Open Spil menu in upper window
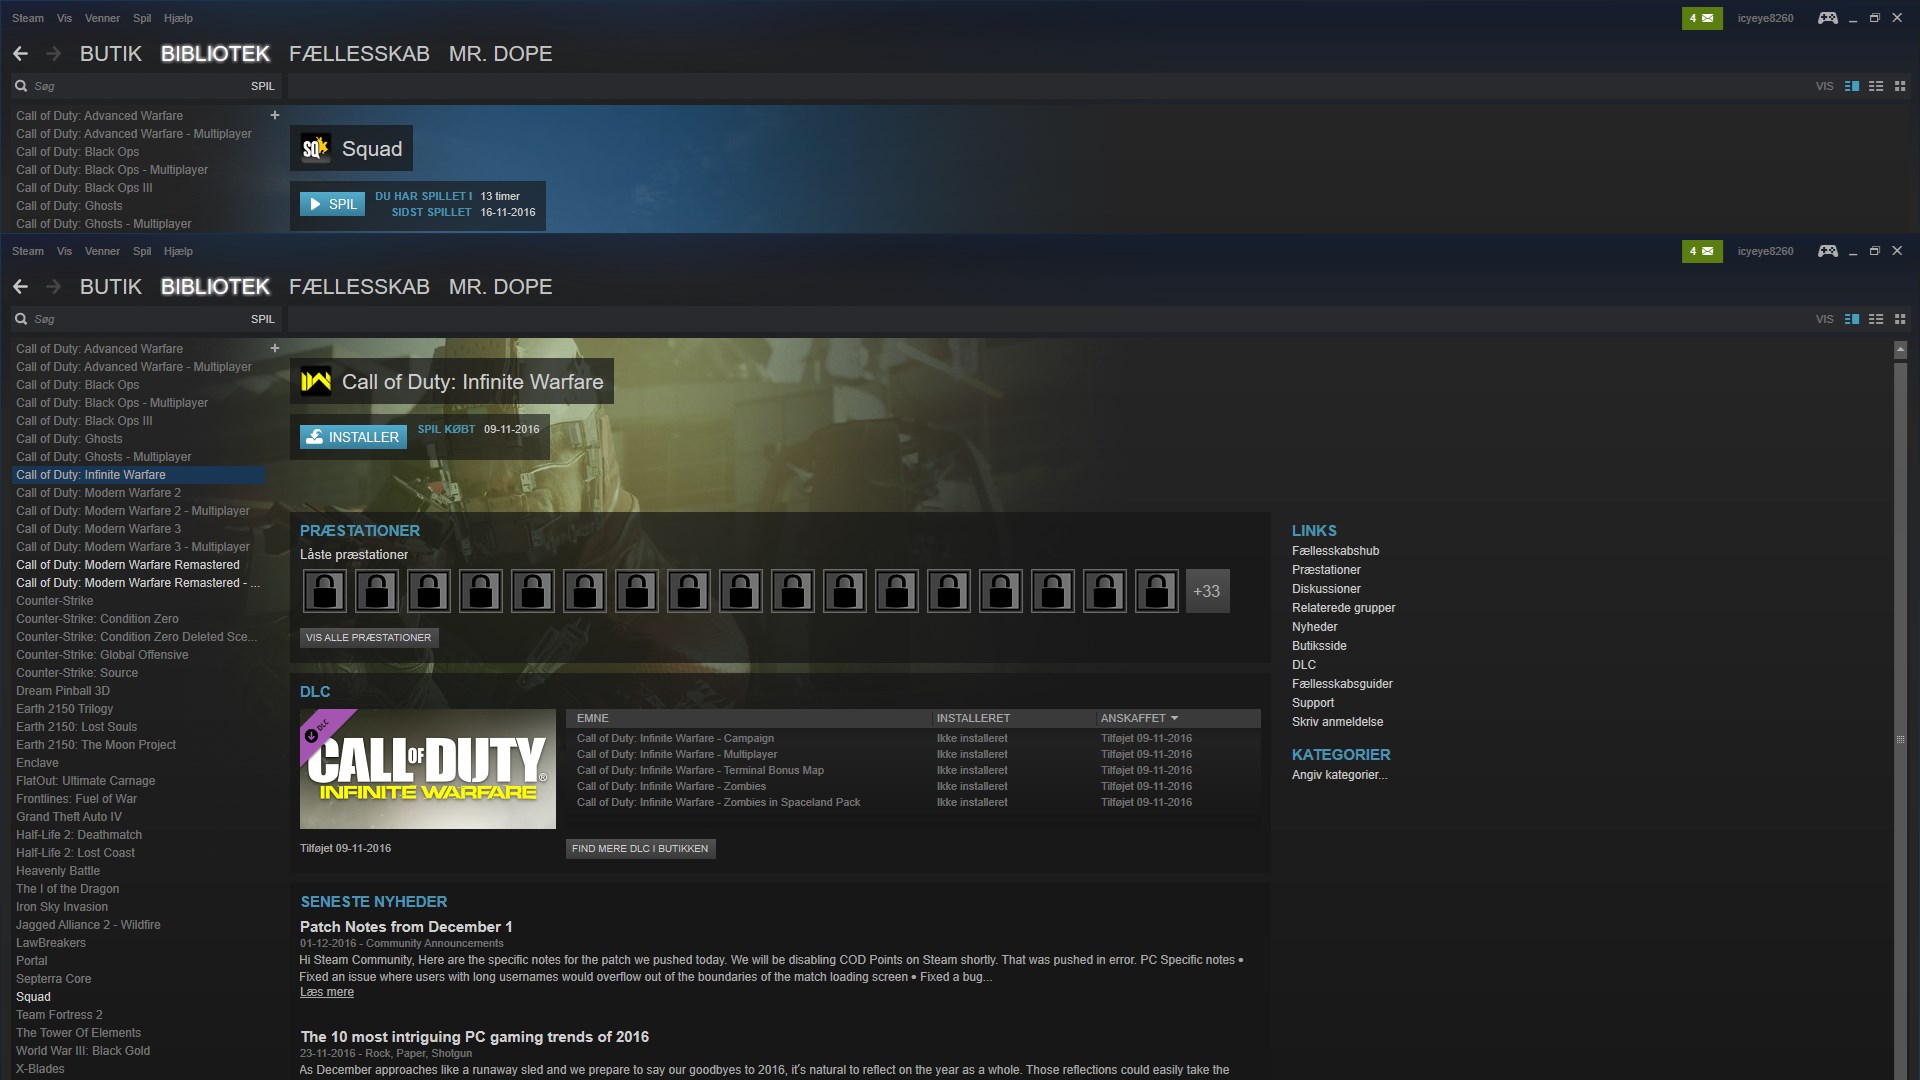The width and height of the screenshot is (1920, 1080). [142, 18]
